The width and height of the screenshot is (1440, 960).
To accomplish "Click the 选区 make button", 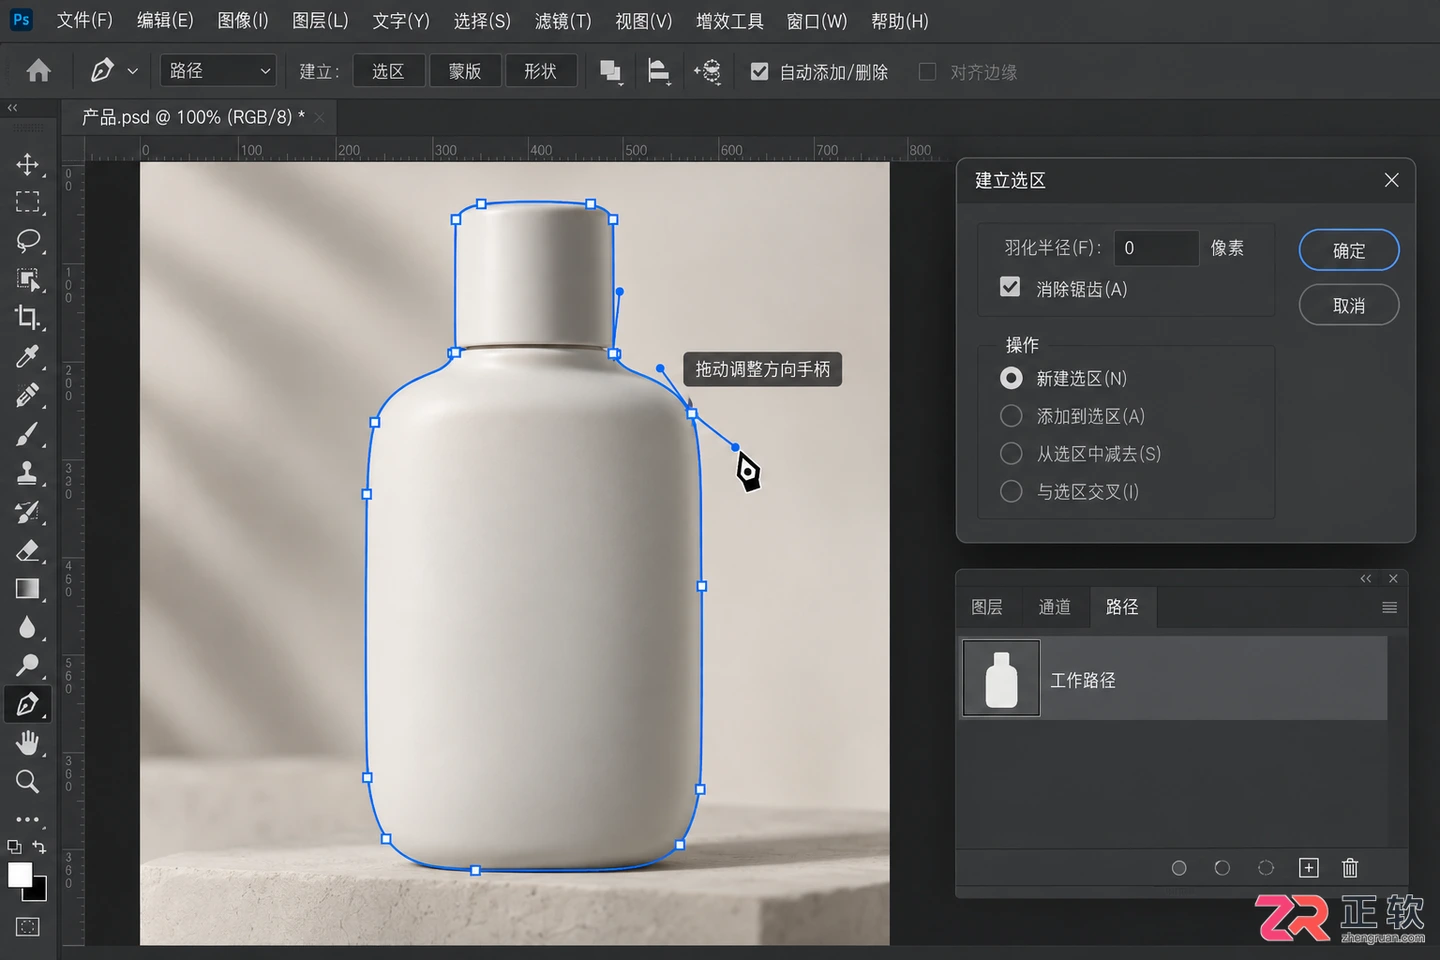I will (389, 71).
